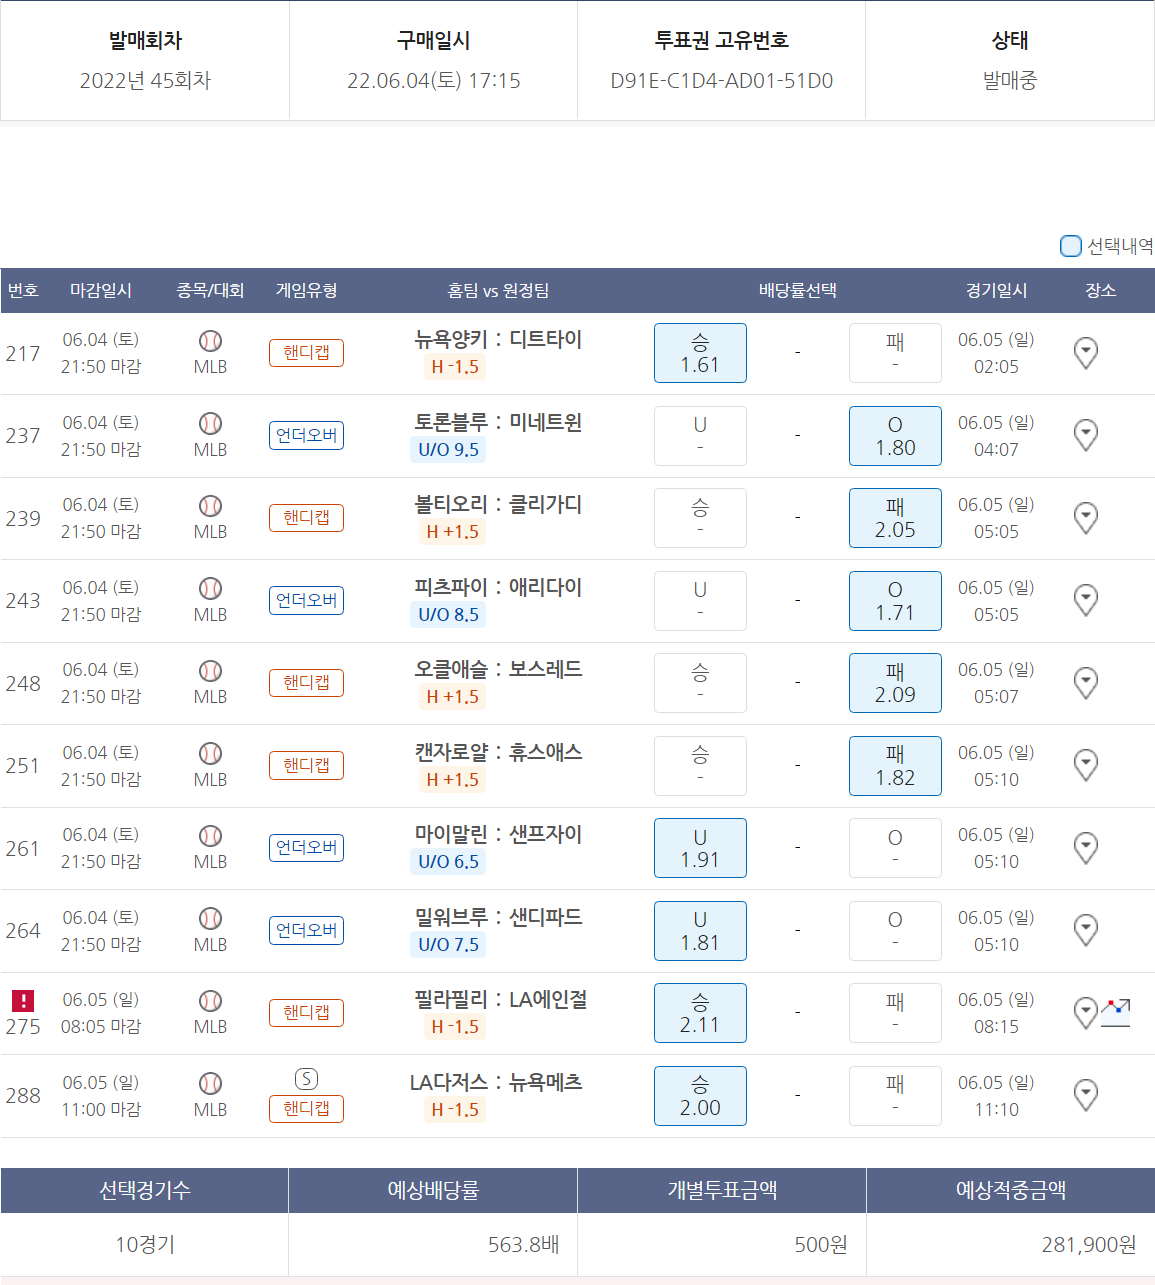Click baseball MLB icon for game 248
Image resolution: width=1155 pixels, height=1285 pixels.
click(210, 671)
